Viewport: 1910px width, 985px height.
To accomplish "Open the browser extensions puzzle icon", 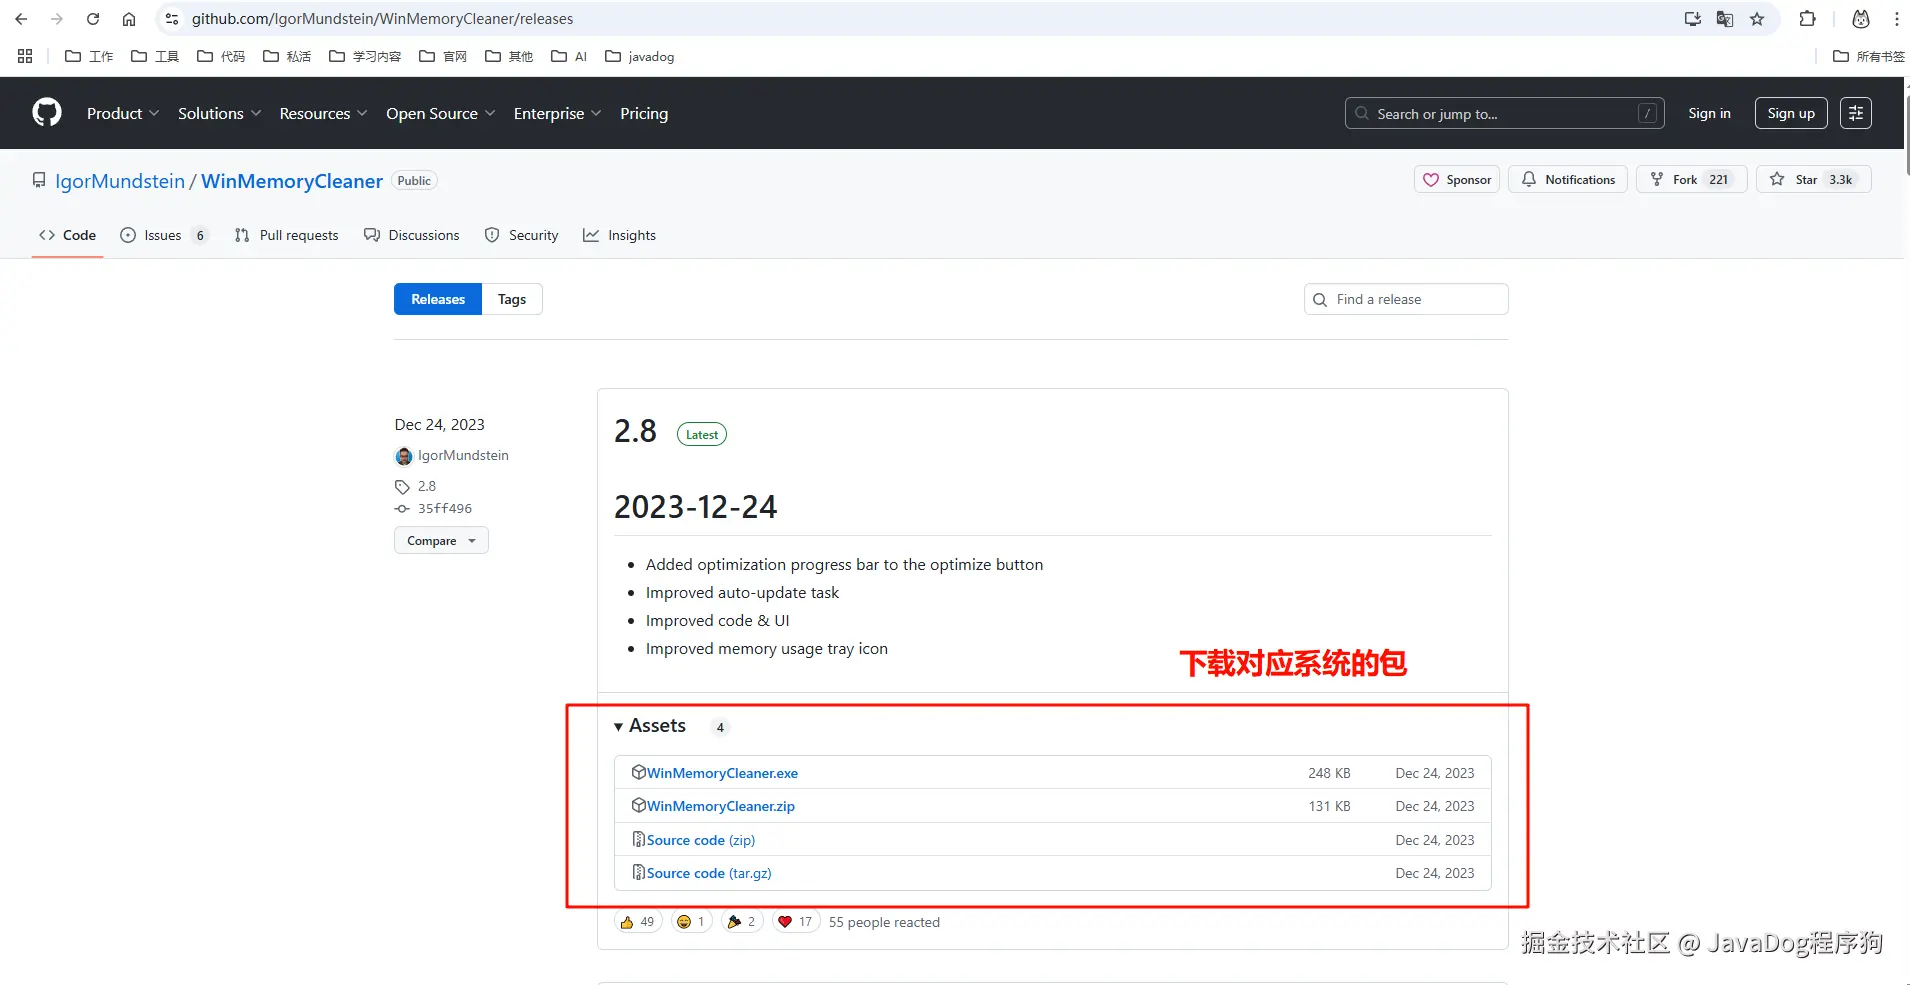I will click(1807, 19).
